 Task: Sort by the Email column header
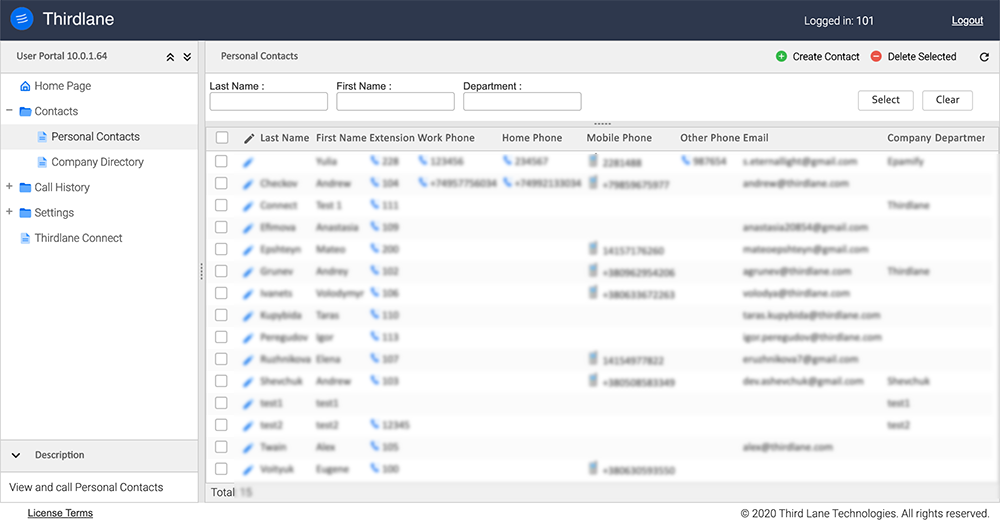tap(756, 138)
